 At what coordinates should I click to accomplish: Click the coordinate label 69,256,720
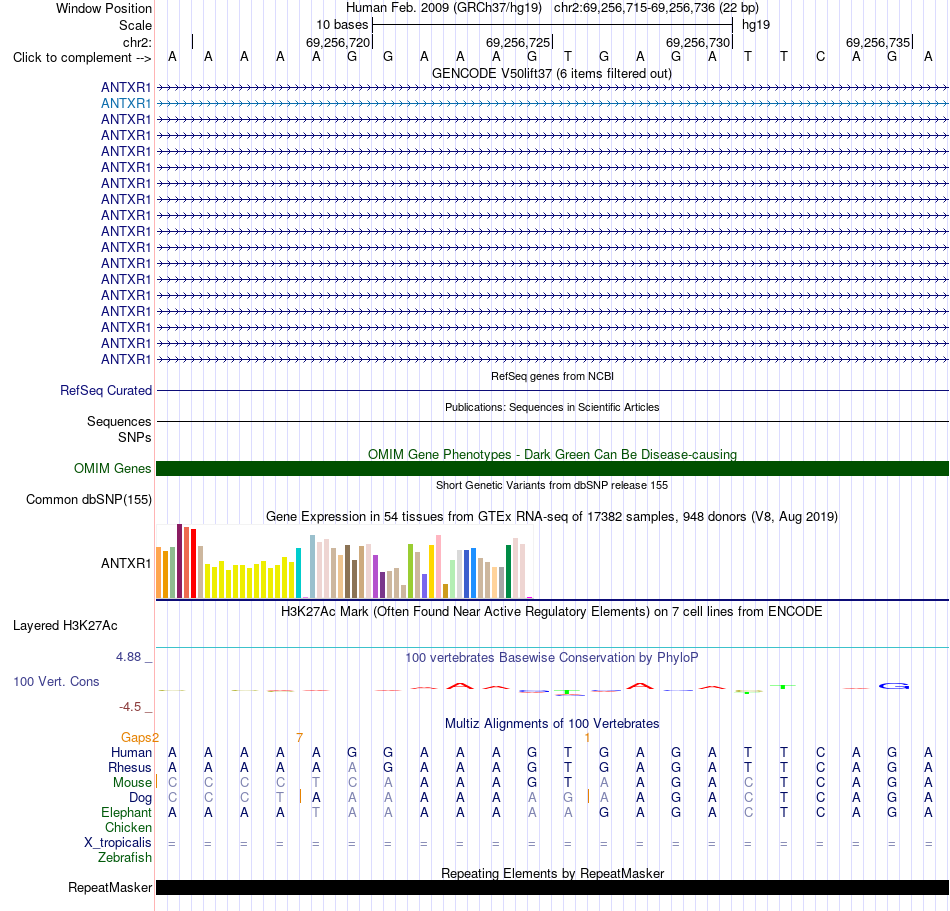coord(337,42)
